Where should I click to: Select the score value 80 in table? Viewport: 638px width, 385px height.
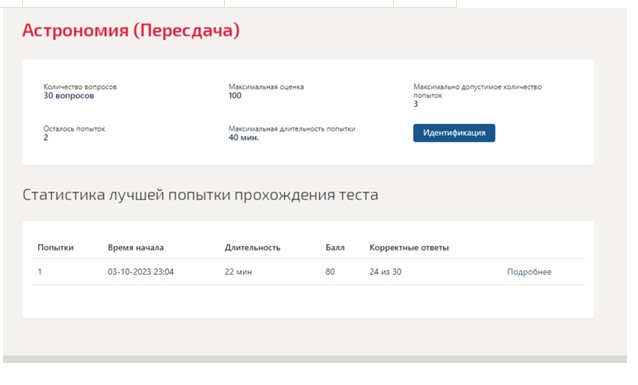[x=330, y=272]
